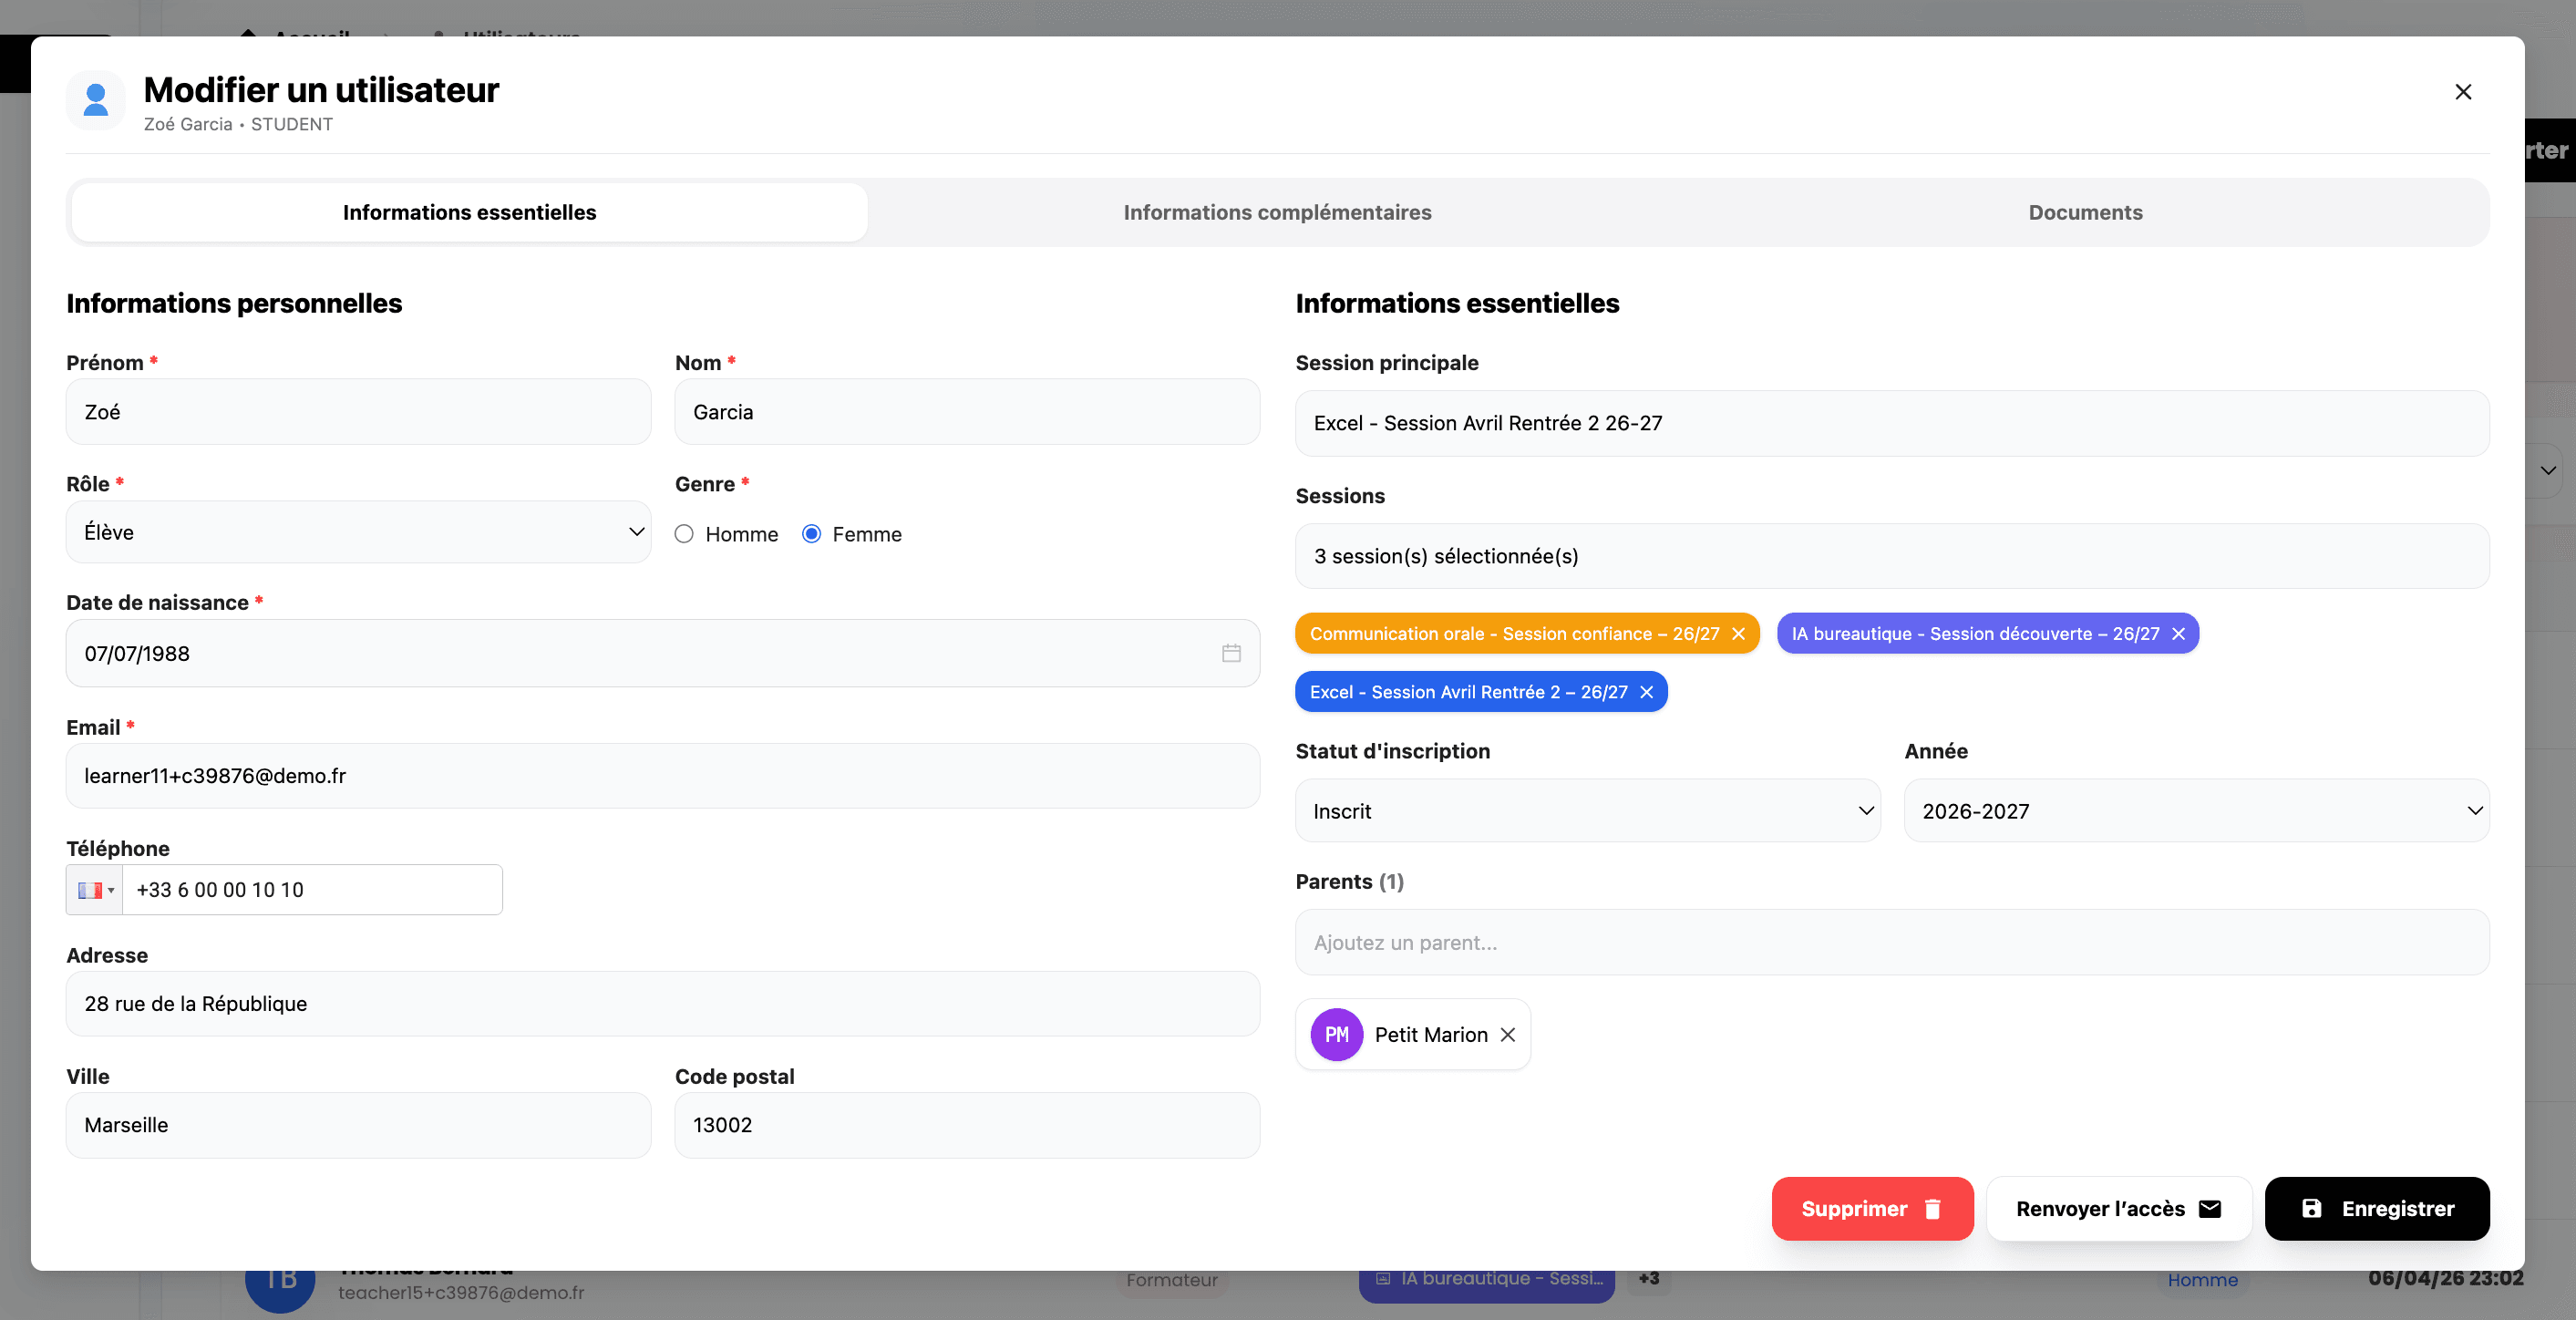The height and width of the screenshot is (1320, 2576).
Task: Switch to the Documents tab
Action: (2085, 212)
